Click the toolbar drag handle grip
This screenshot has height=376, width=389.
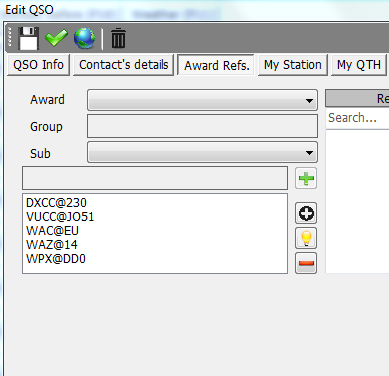pos(10,37)
